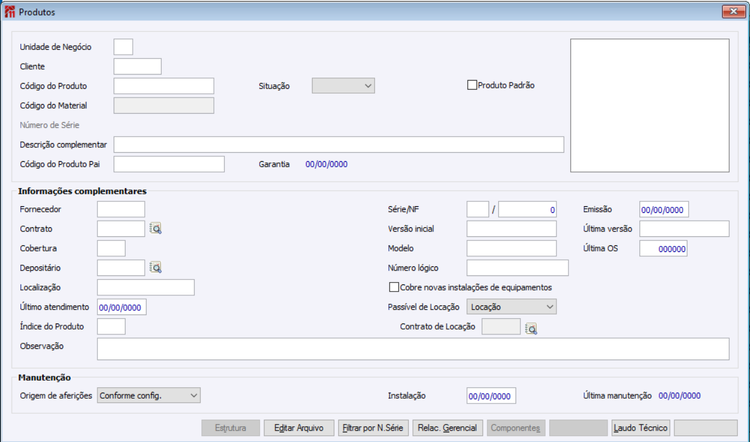Click the Componentes button
Viewport: 750px width, 442px height.
(x=515, y=428)
